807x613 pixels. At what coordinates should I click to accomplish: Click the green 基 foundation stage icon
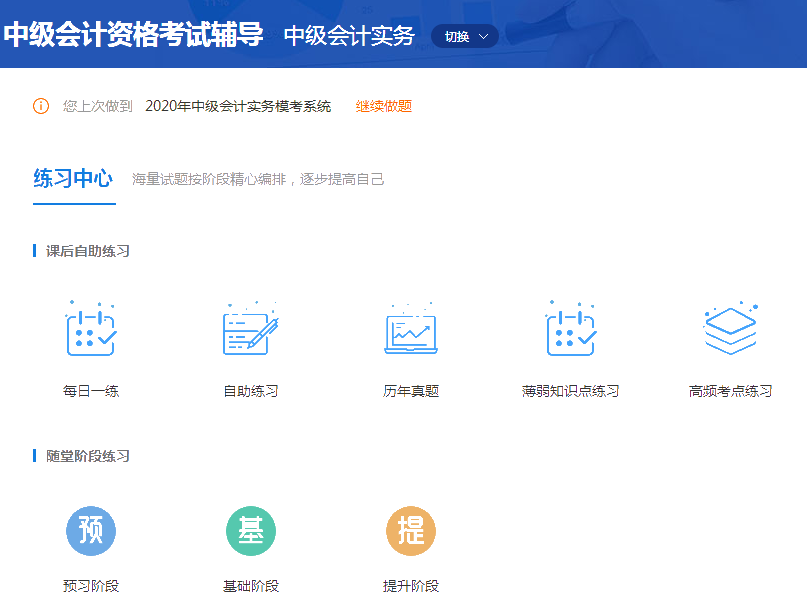click(251, 531)
